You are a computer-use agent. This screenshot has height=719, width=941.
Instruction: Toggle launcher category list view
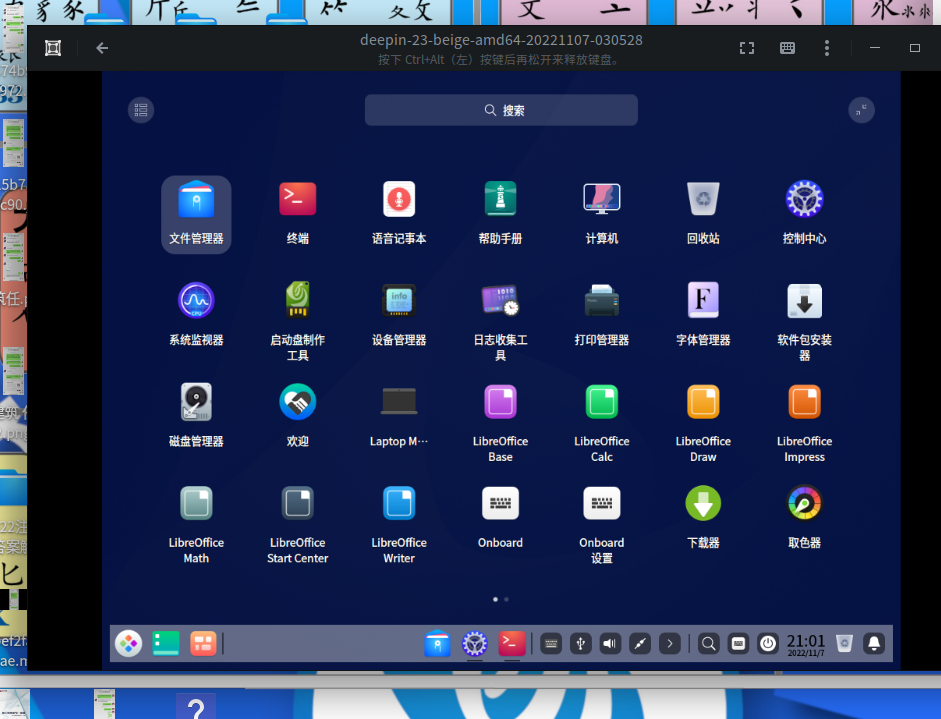coord(141,110)
